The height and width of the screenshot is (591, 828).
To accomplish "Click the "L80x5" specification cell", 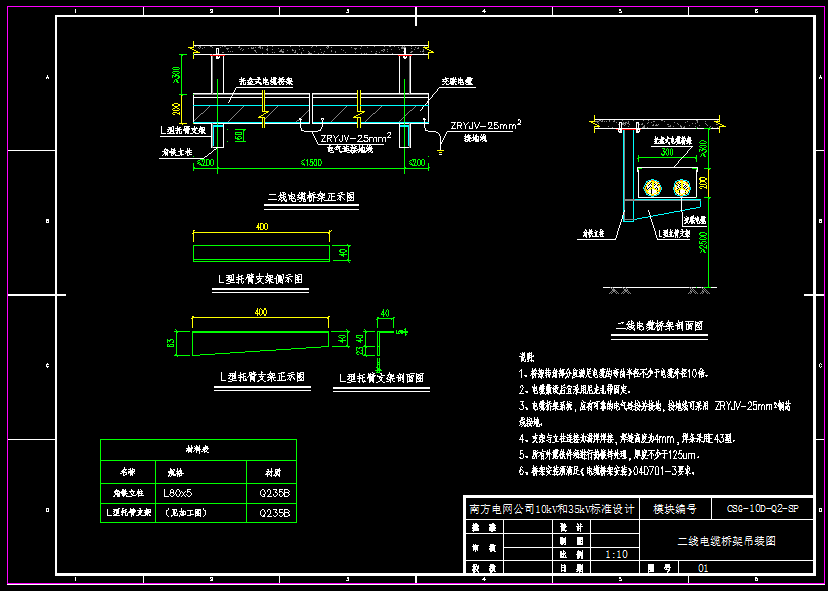I will 178,493.
